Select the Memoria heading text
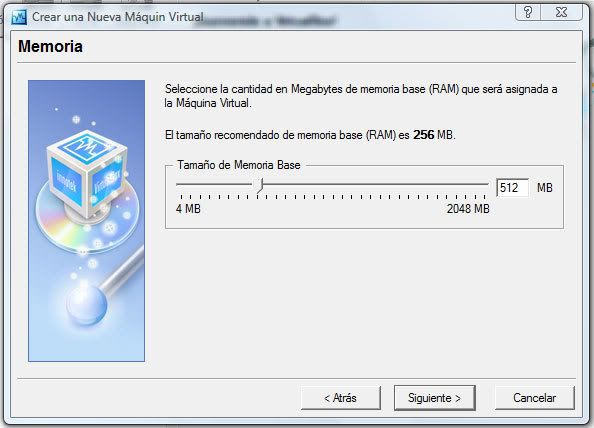The image size is (594, 428). pyautogui.click(x=50, y=47)
